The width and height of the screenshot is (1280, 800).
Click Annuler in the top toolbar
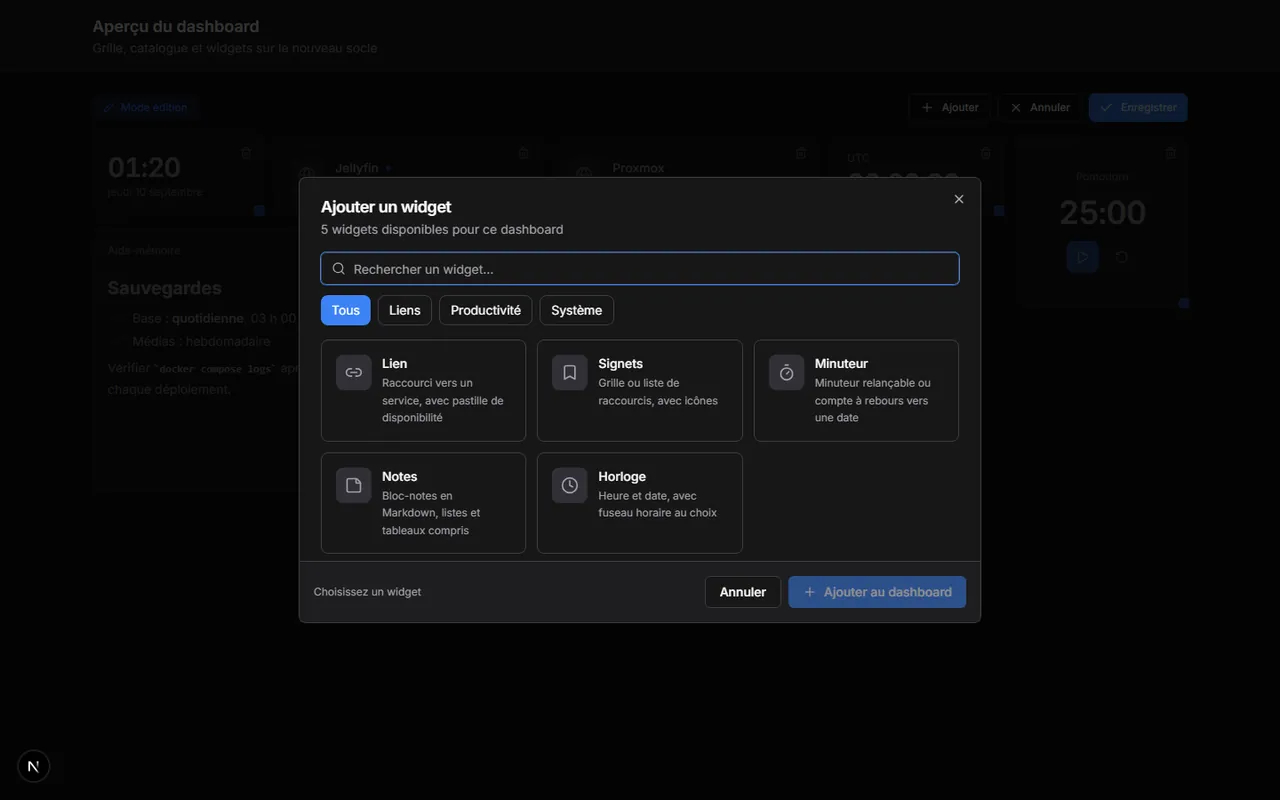(x=1040, y=107)
